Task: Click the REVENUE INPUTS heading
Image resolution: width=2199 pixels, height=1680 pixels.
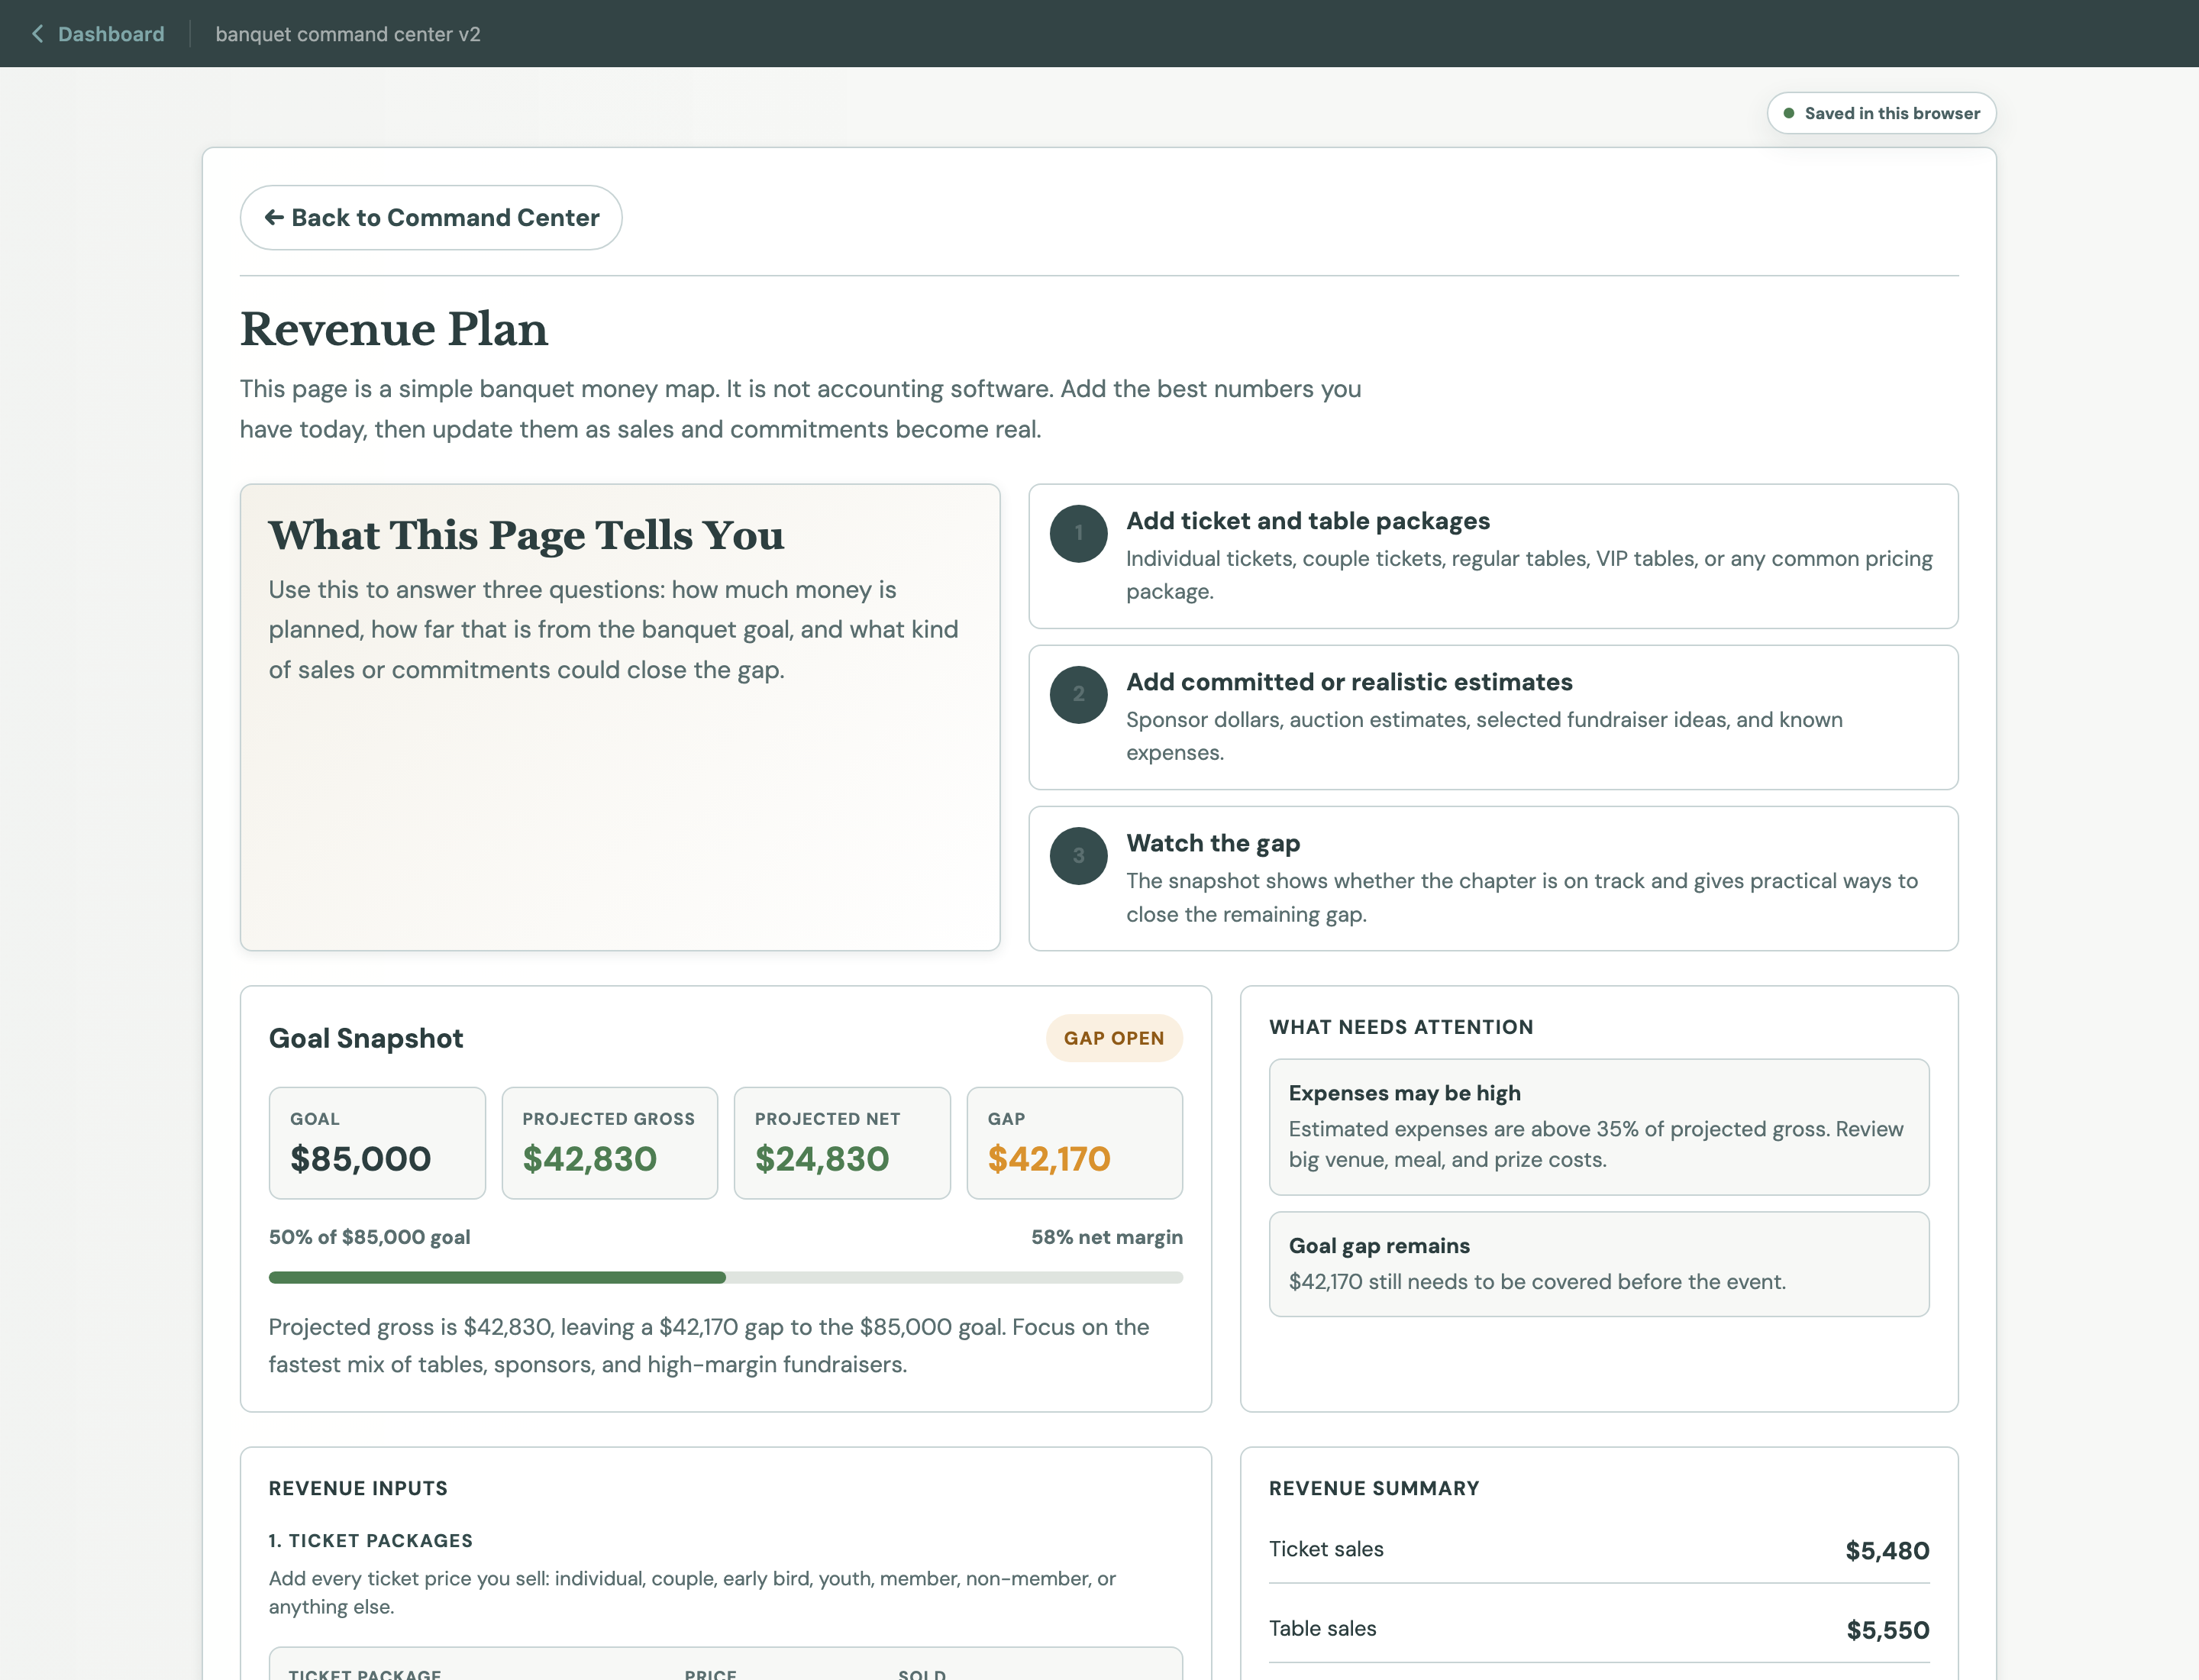Action: click(358, 1488)
